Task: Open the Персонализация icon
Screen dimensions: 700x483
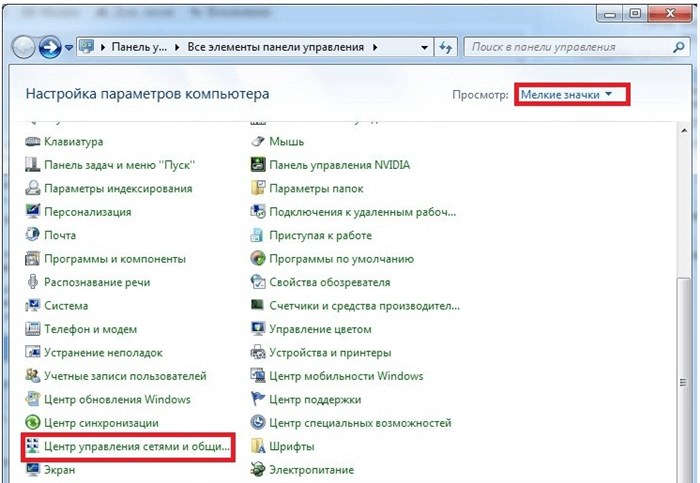Action: (33, 212)
